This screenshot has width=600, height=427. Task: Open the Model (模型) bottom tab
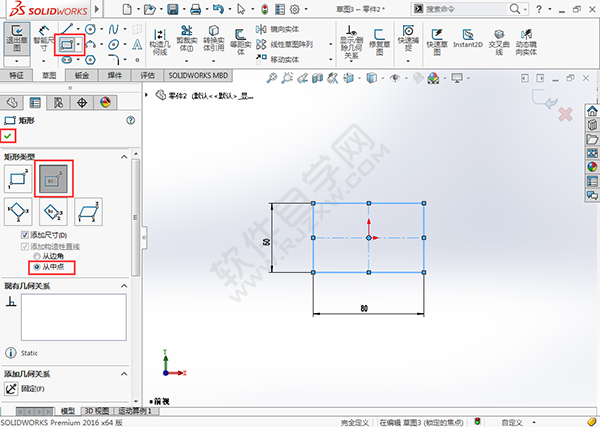click(x=68, y=411)
